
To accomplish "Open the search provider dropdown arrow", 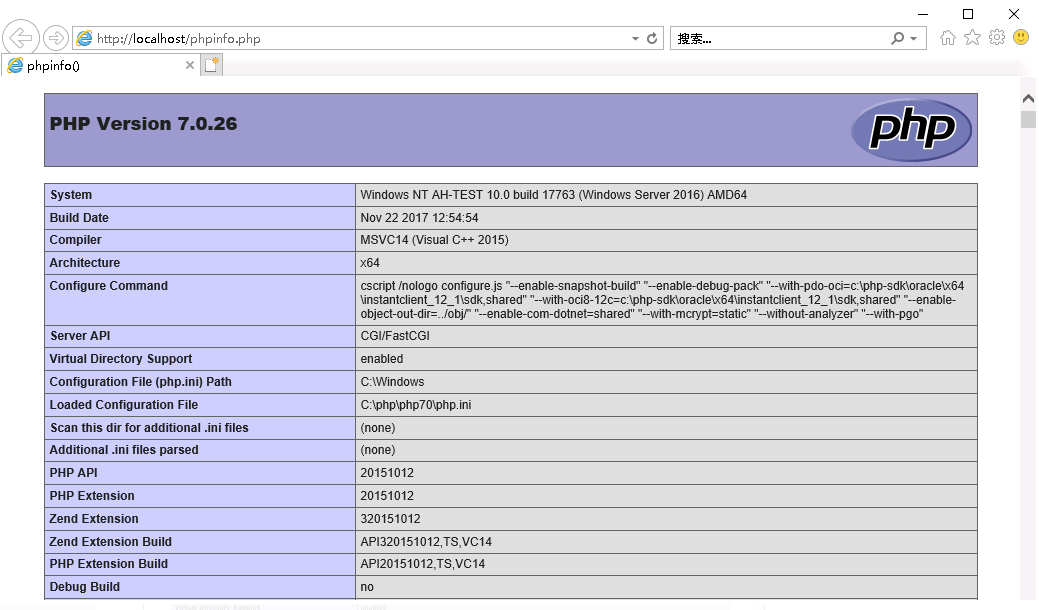I will (914, 39).
